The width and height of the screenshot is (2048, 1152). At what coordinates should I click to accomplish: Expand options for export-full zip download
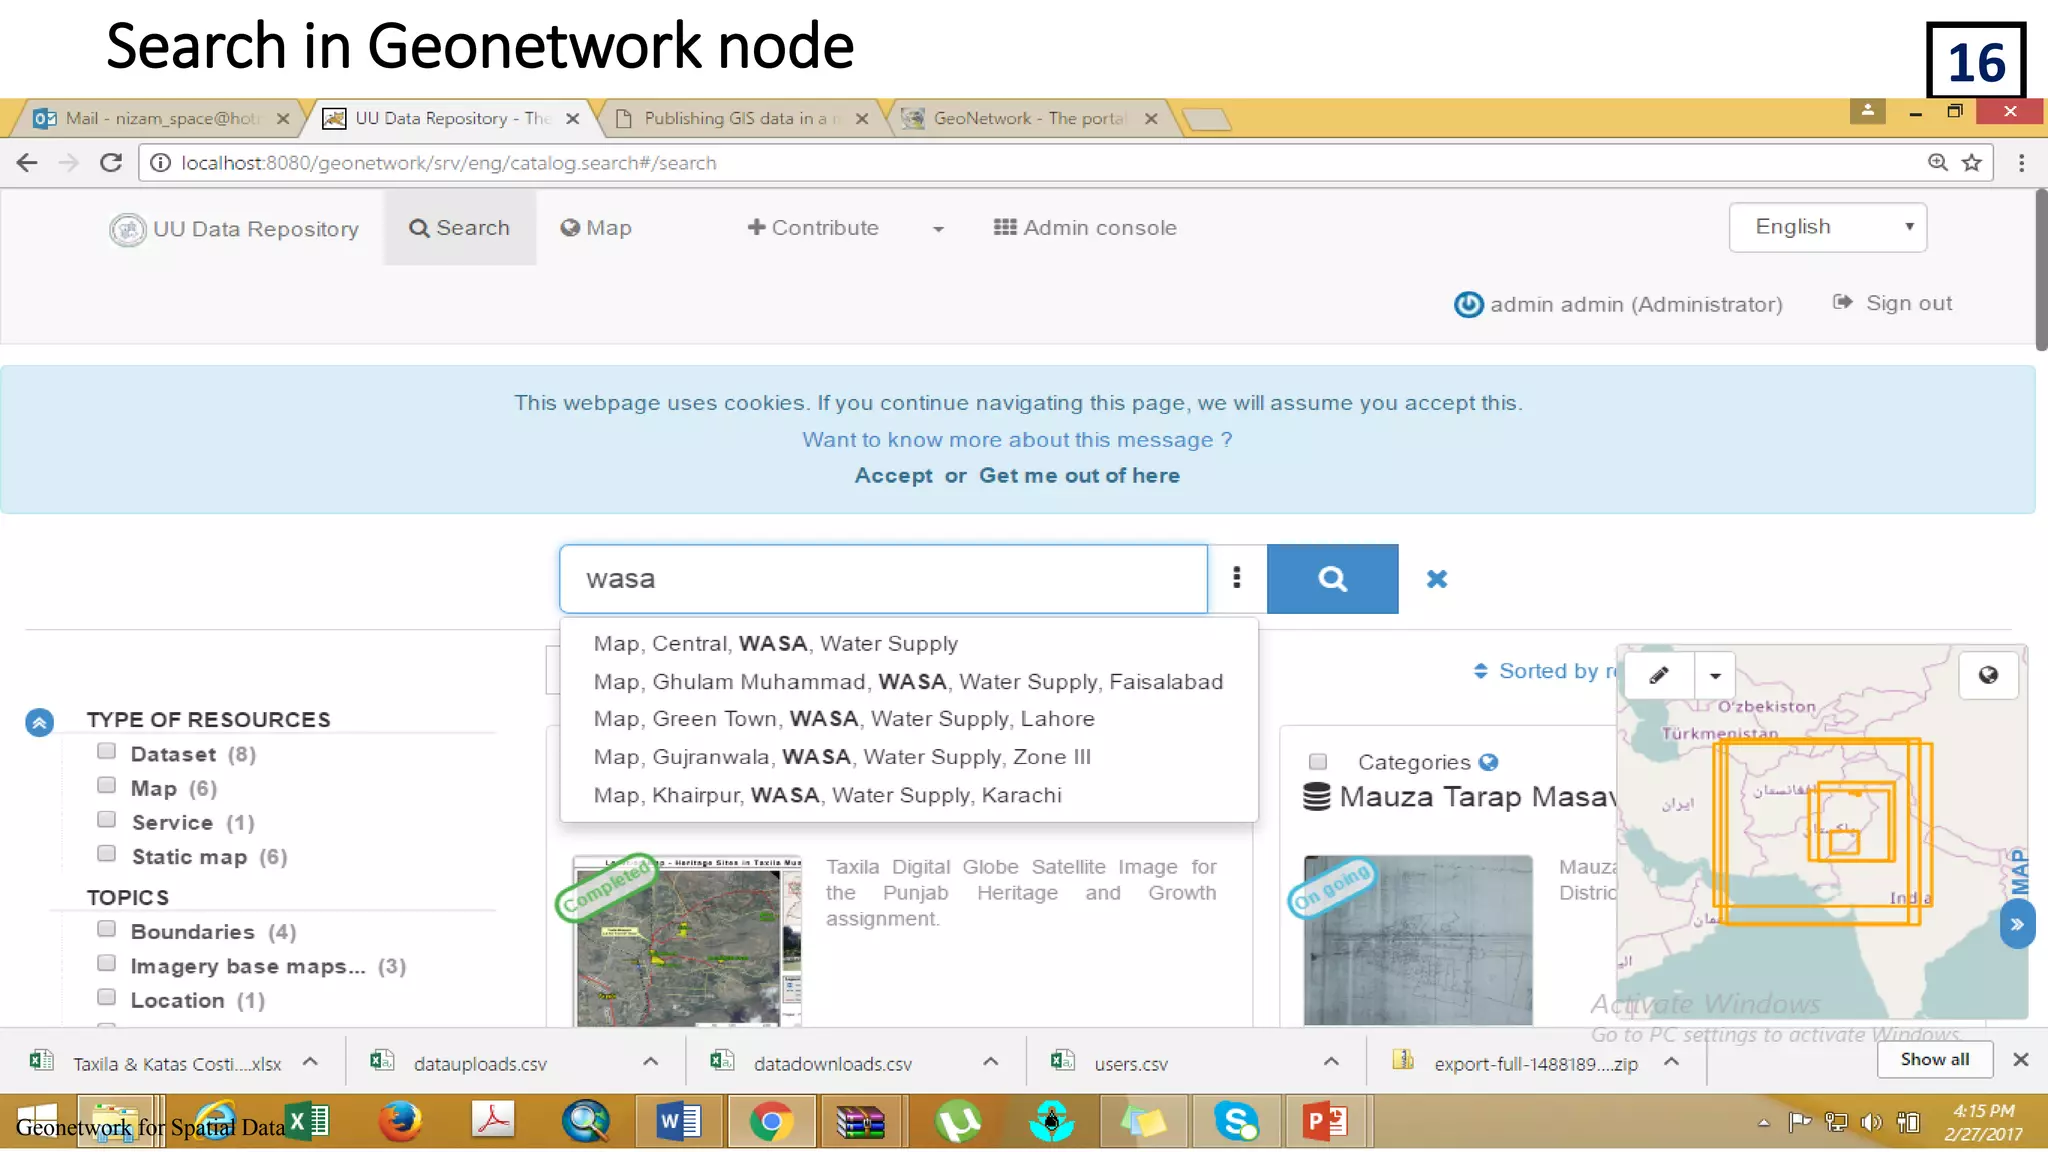pos(1671,1062)
